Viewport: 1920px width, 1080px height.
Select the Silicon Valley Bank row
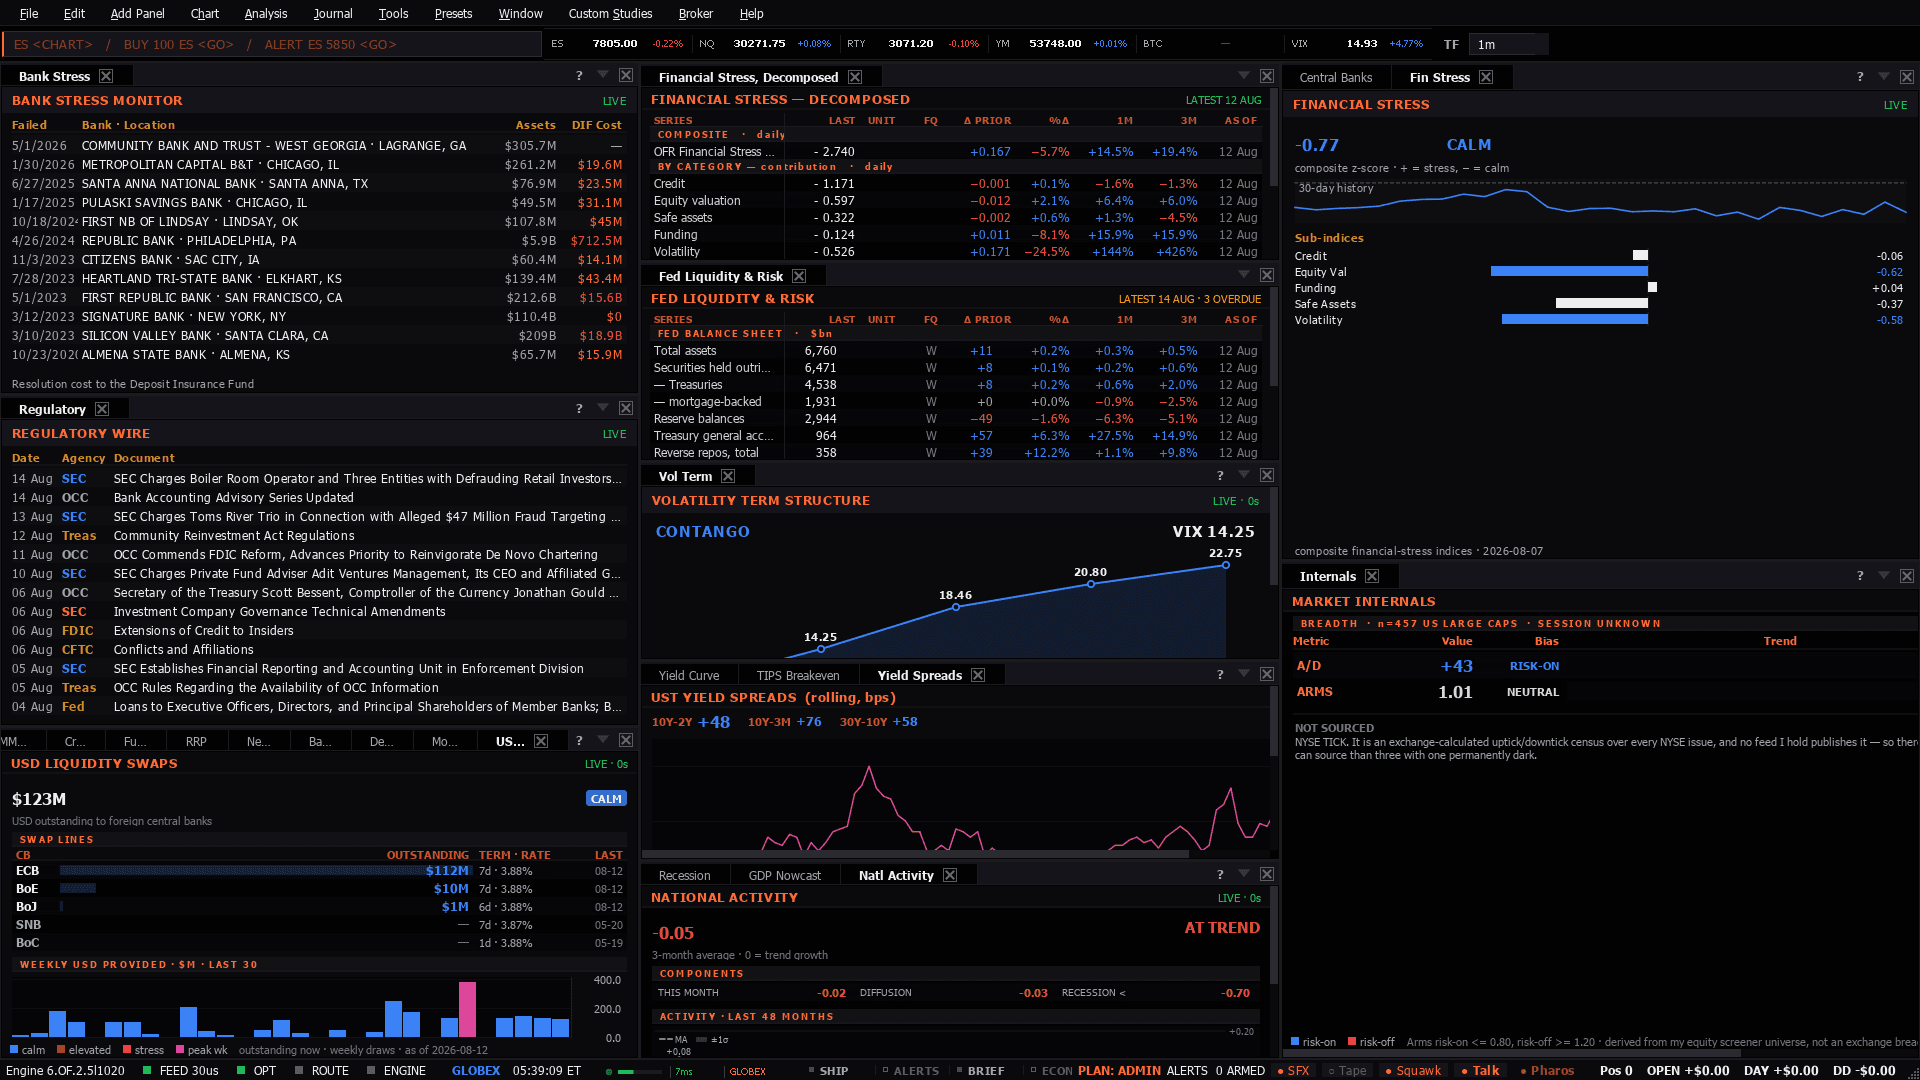click(x=317, y=336)
